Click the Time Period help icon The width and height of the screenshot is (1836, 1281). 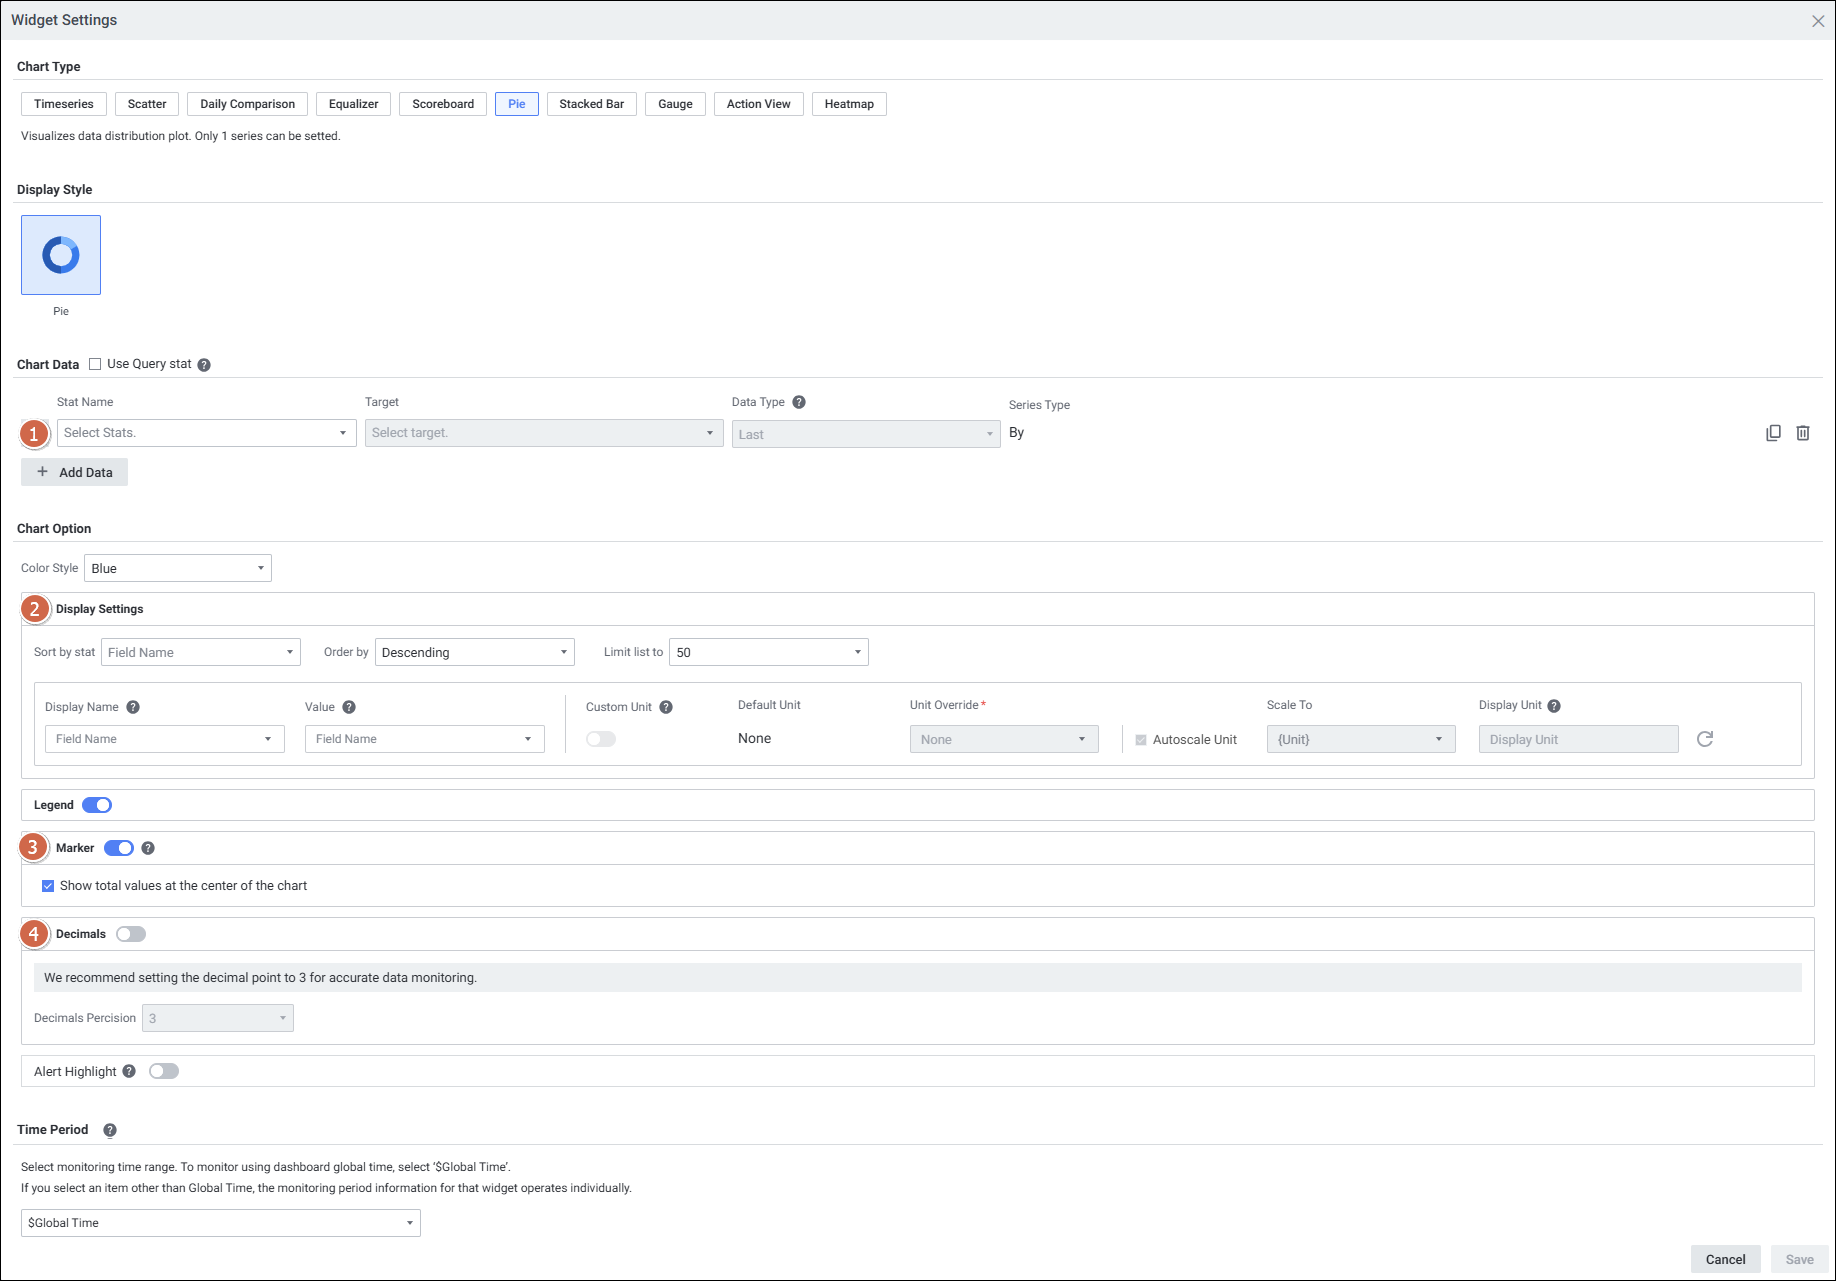[x=110, y=1130]
